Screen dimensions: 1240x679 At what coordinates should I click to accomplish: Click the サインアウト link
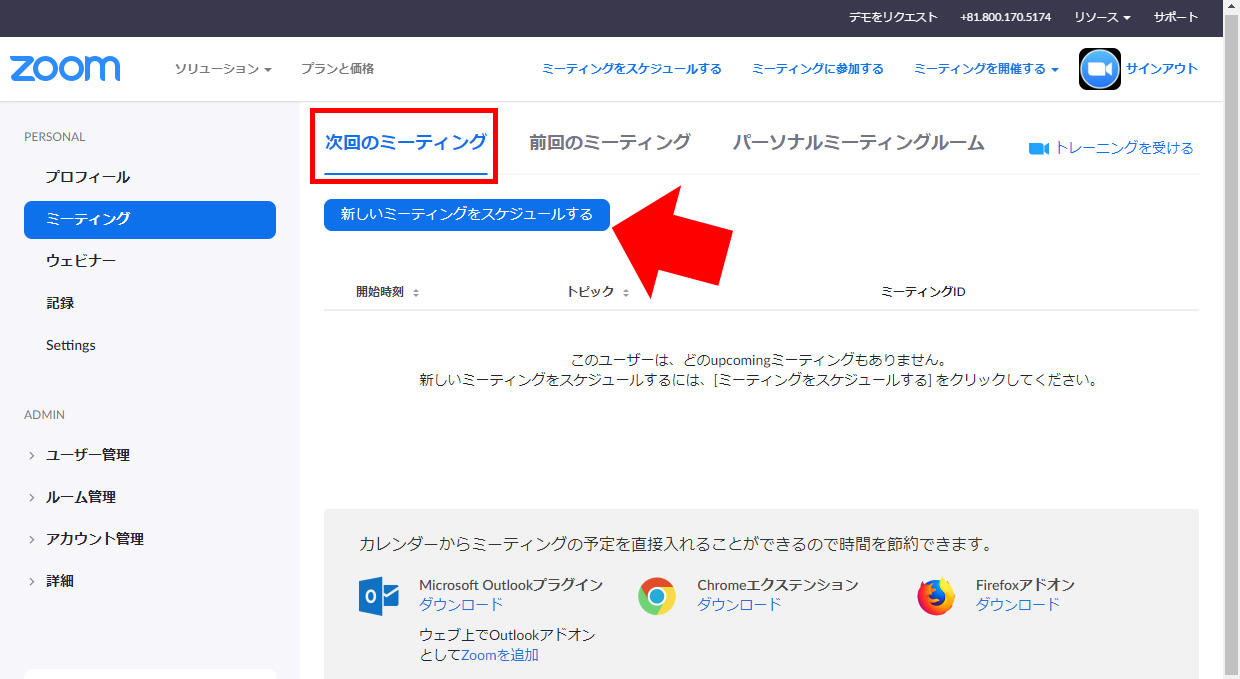pyautogui.click(x=1161, y=69)
